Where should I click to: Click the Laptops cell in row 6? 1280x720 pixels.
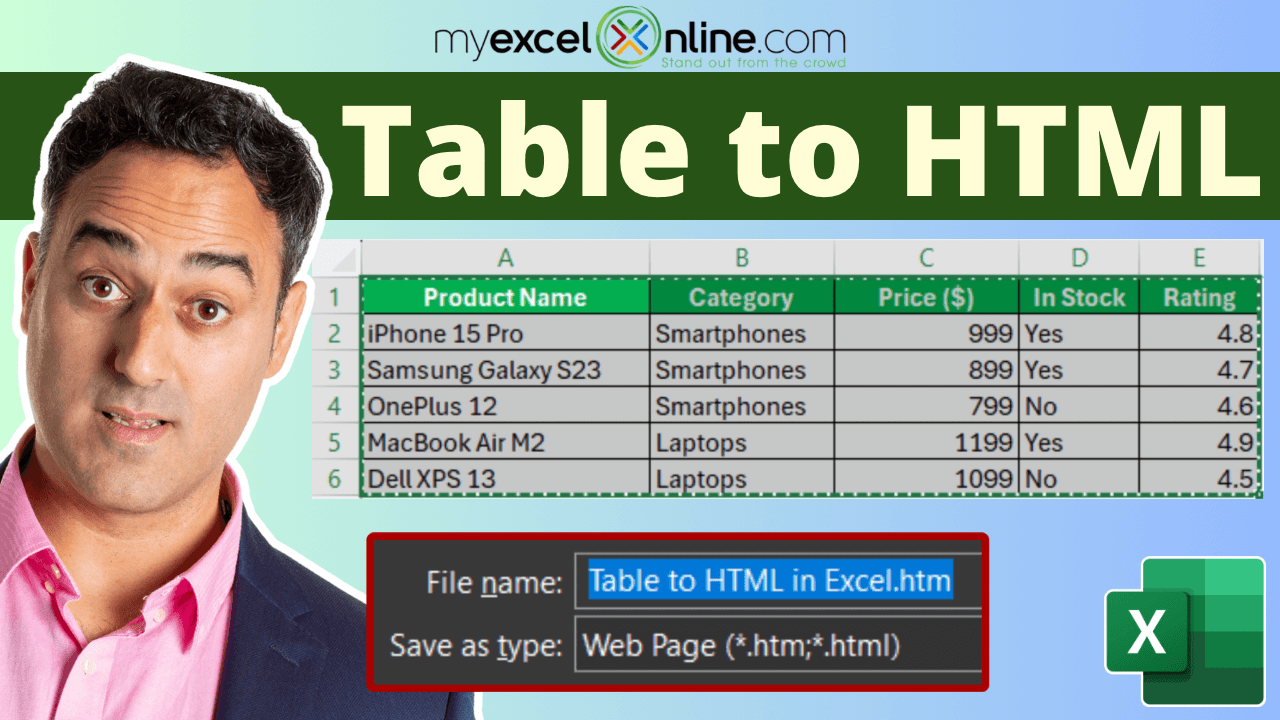coord(741,478)
